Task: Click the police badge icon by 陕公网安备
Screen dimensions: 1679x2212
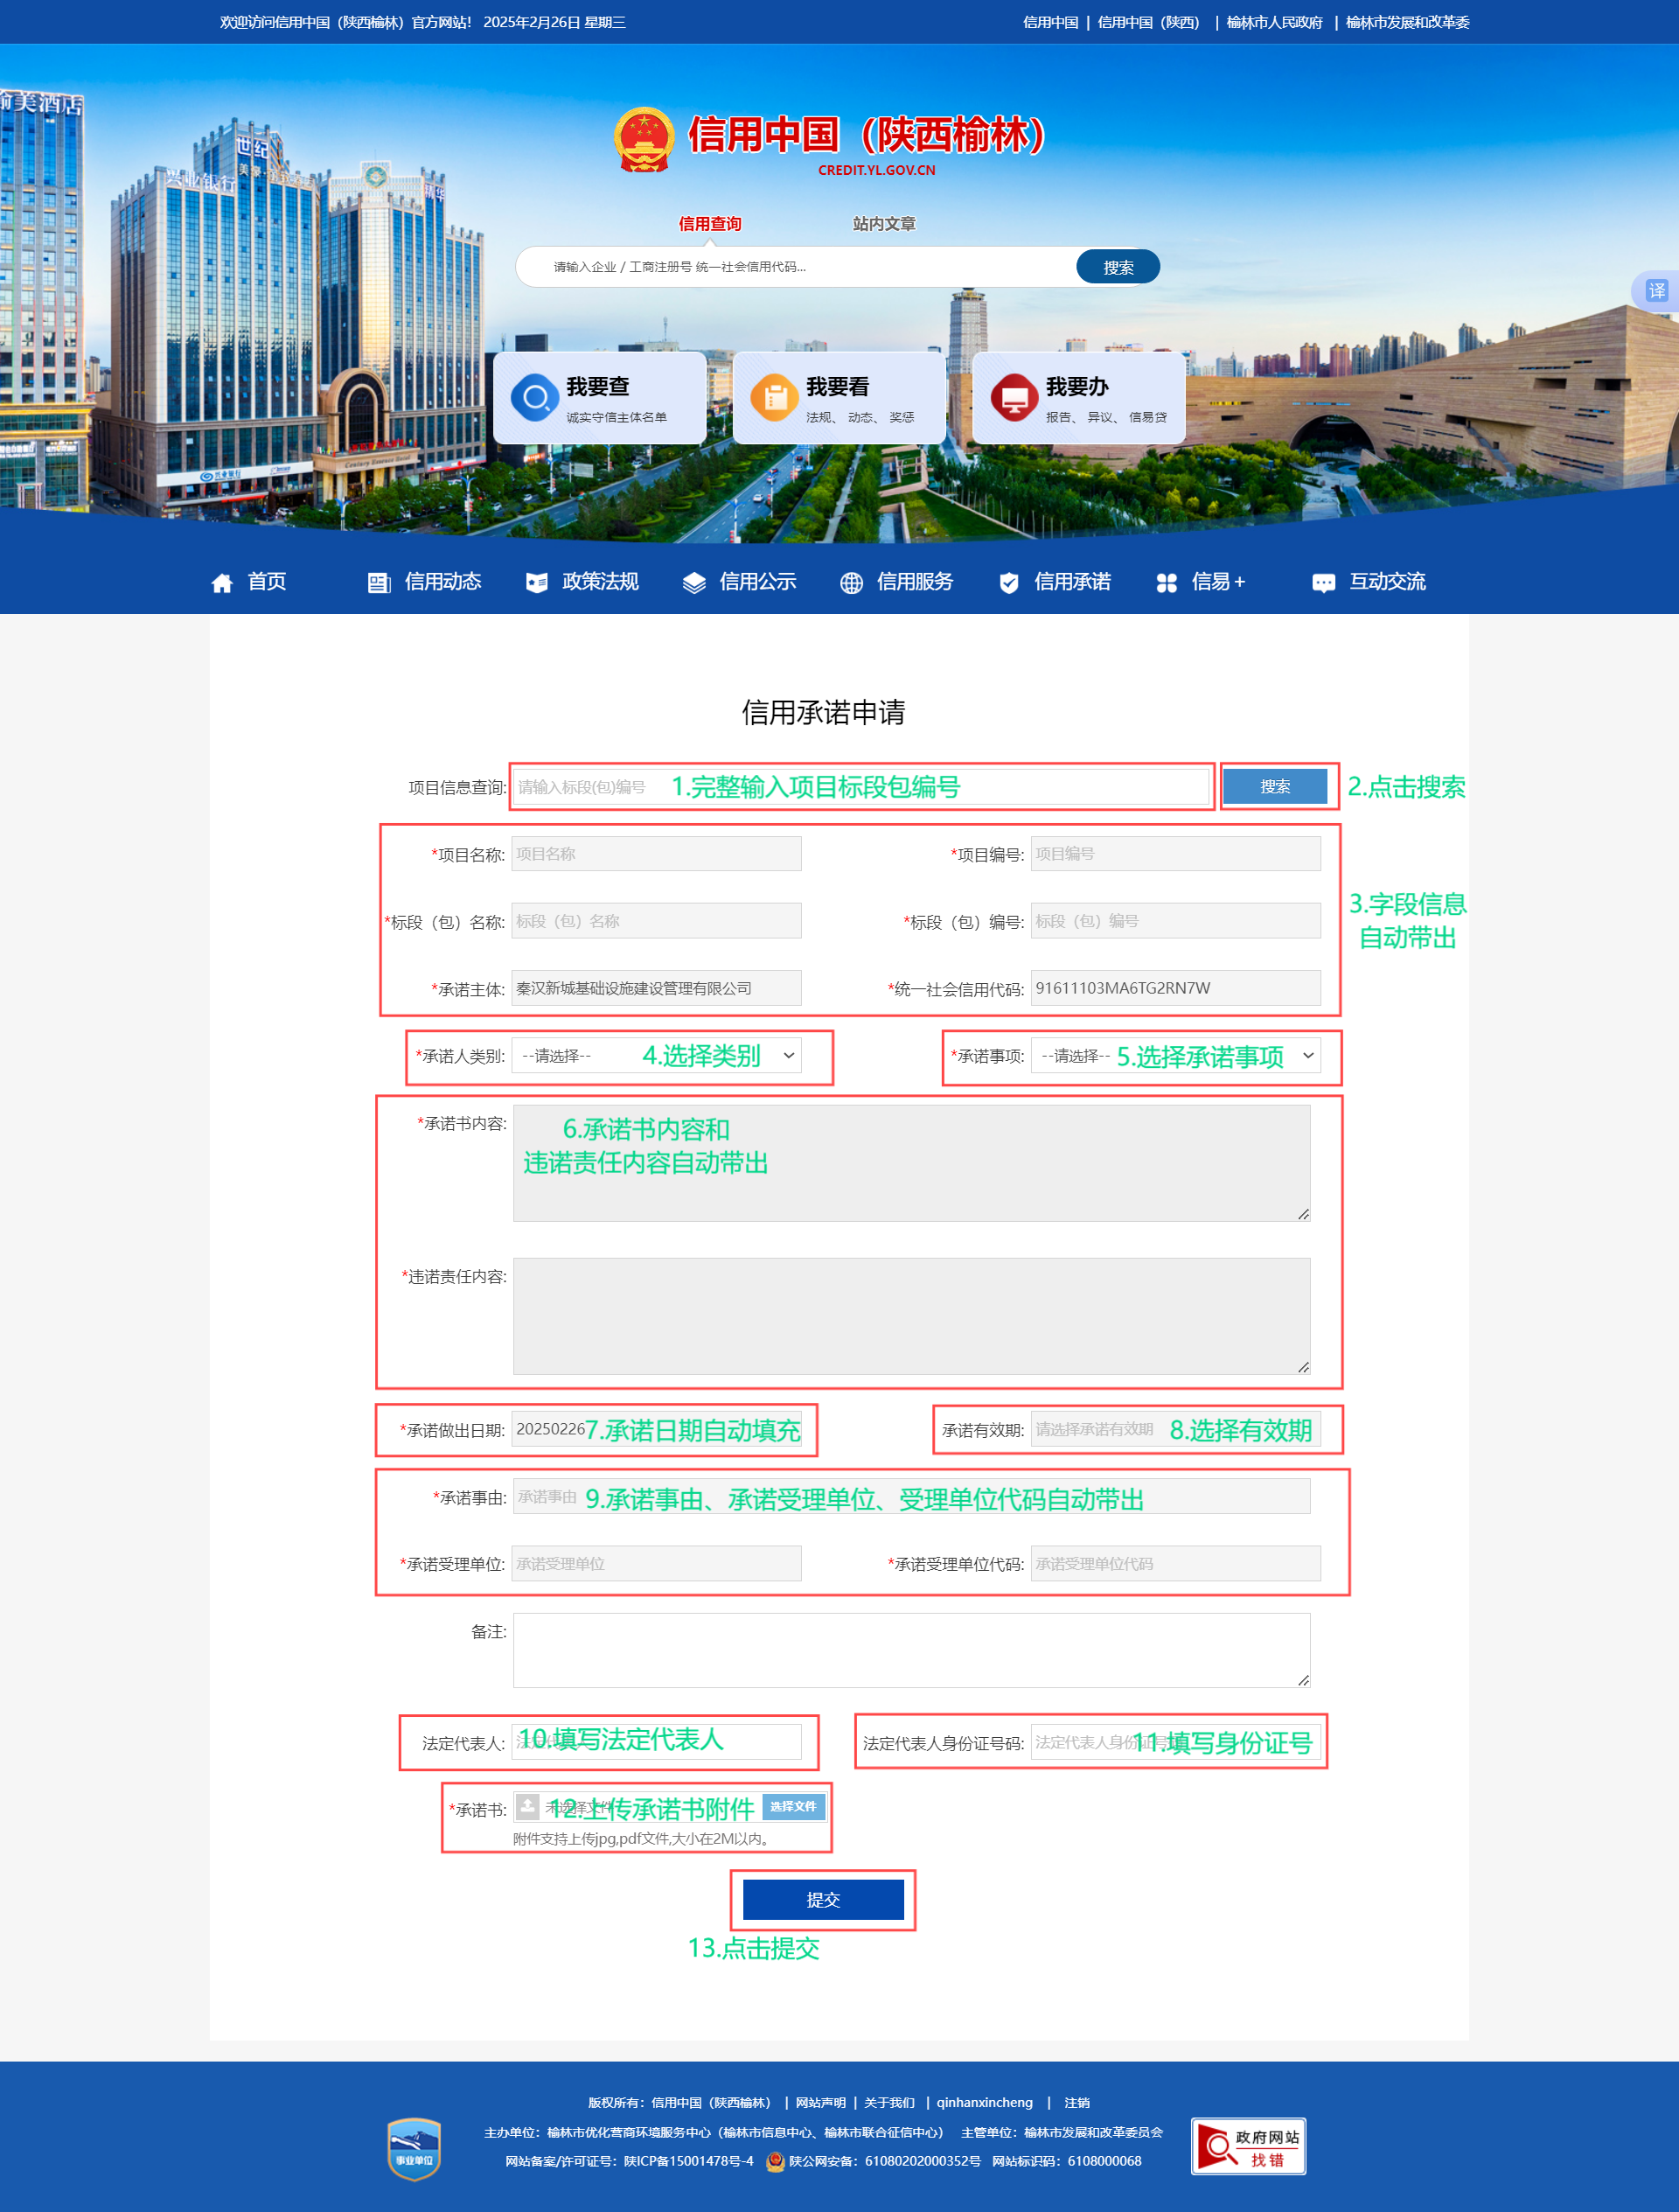Action: tap(775, 2161)
